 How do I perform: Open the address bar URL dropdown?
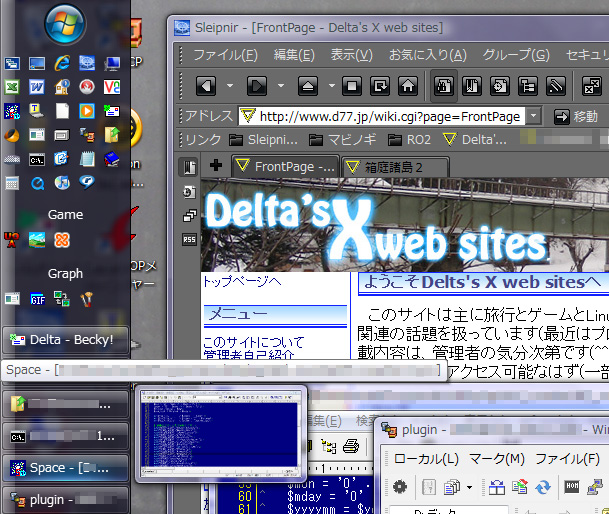(x=534, y=116)
